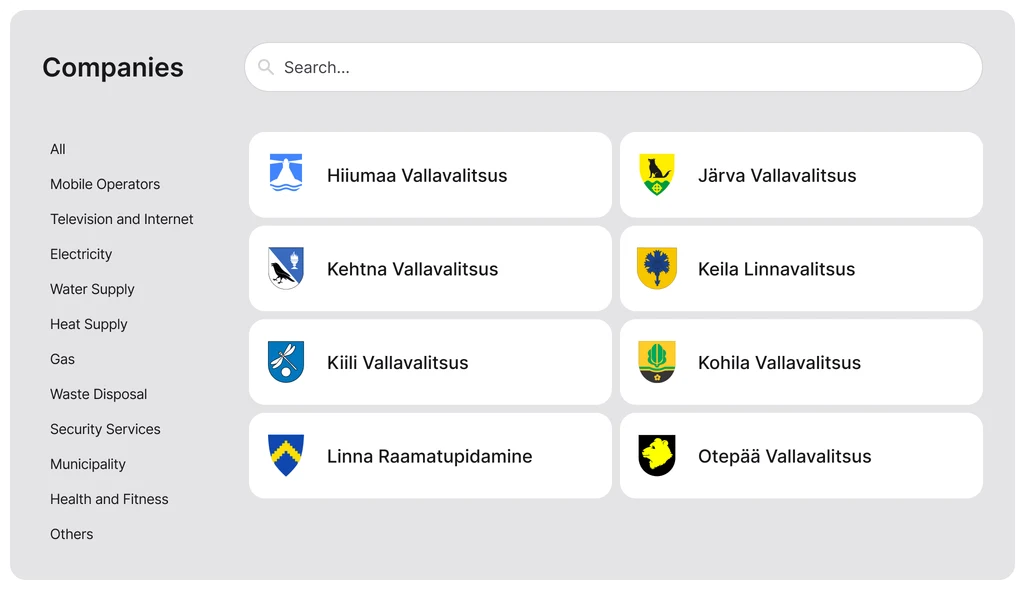Click the Linna Raamatupidamine blue shield icon
The height and width of the screenshot is (590, 1025).
coord(285,455)
